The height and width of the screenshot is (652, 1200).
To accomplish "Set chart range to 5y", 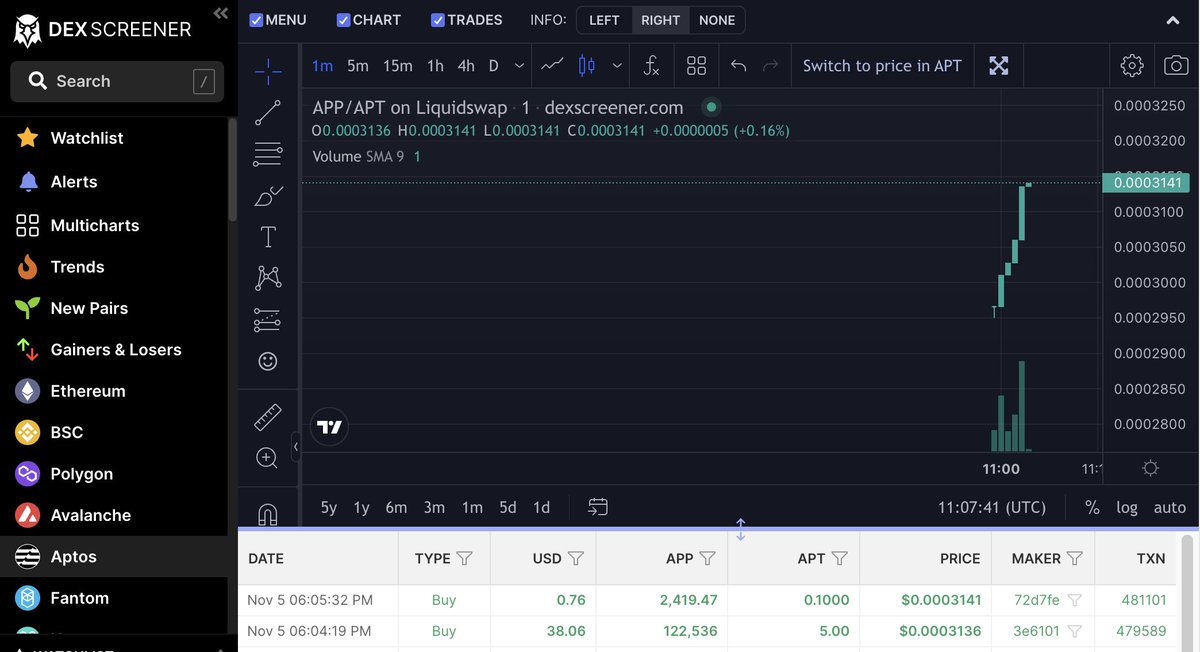I will click(x=329, y=507).
